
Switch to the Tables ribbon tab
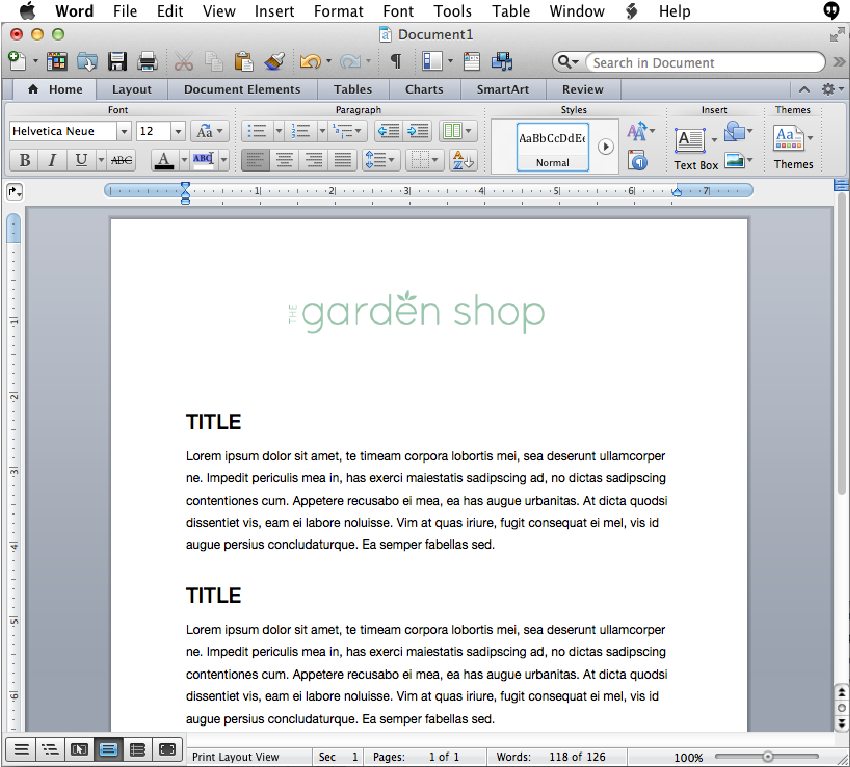tap(353, 89)
